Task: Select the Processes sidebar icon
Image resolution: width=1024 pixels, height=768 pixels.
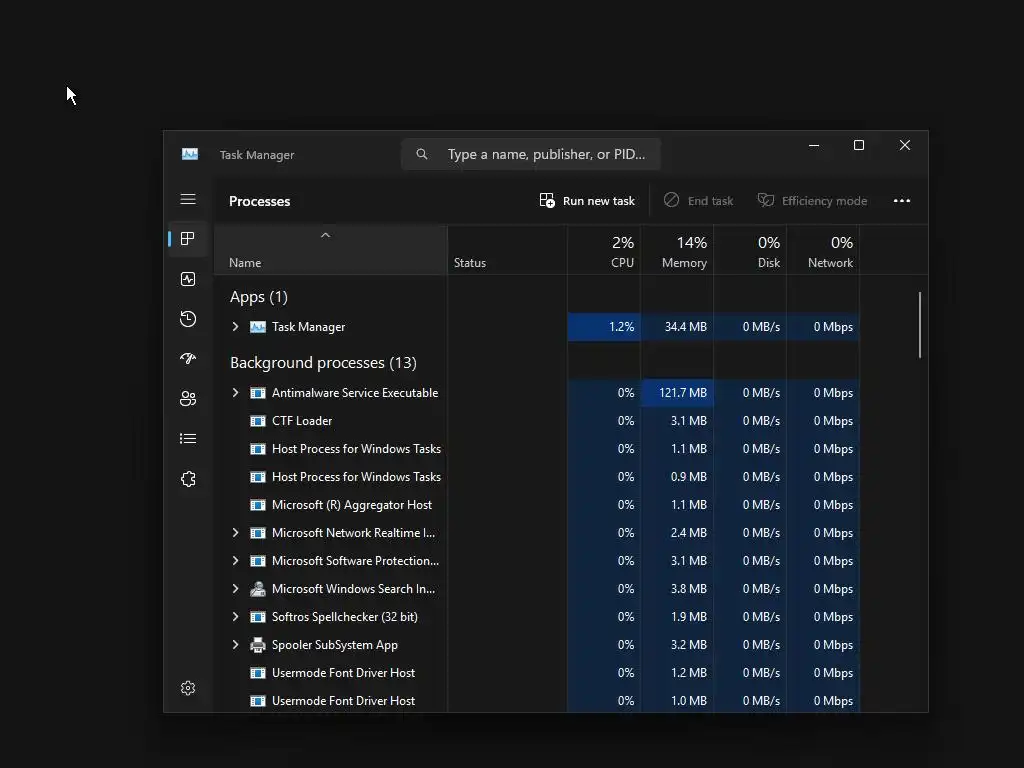Action: 188,239
